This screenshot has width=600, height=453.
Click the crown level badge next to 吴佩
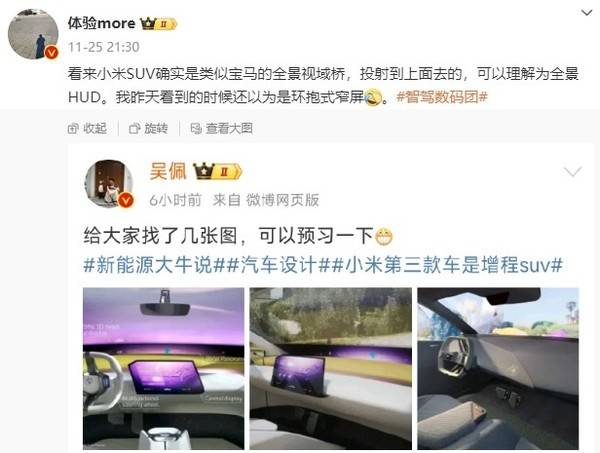click(217, 171)
